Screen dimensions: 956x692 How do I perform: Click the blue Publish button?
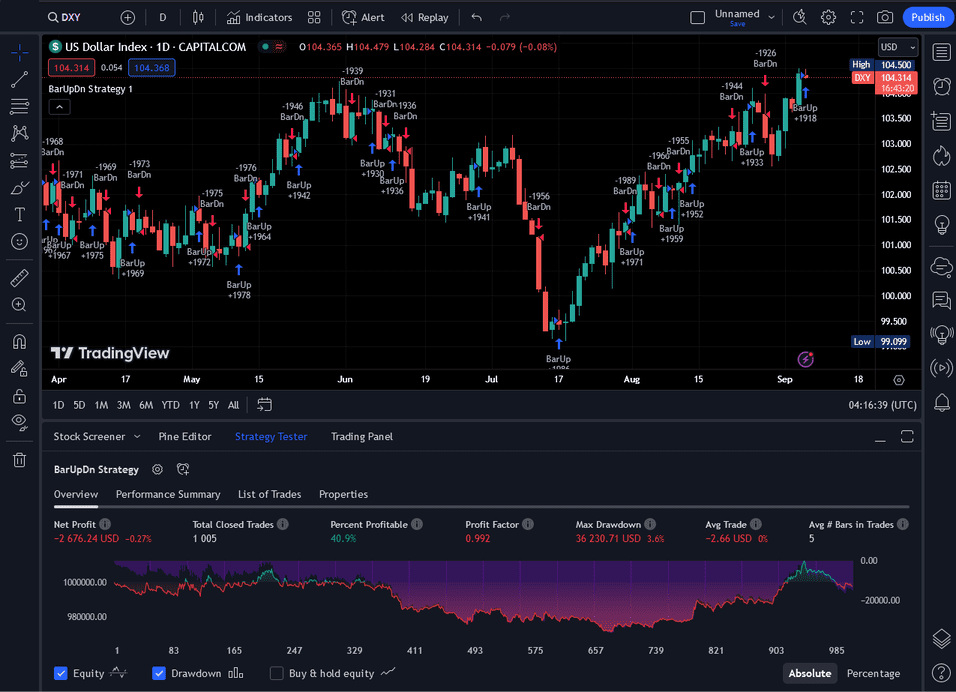(x=927, y=17)
